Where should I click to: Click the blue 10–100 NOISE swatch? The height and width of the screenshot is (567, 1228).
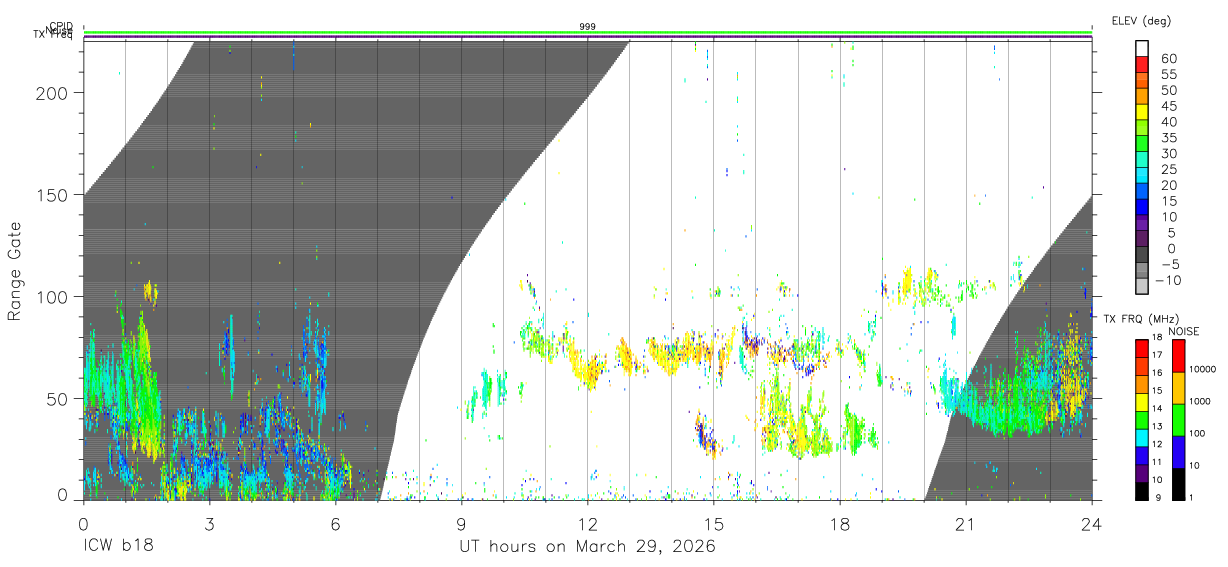[1179, 452]
